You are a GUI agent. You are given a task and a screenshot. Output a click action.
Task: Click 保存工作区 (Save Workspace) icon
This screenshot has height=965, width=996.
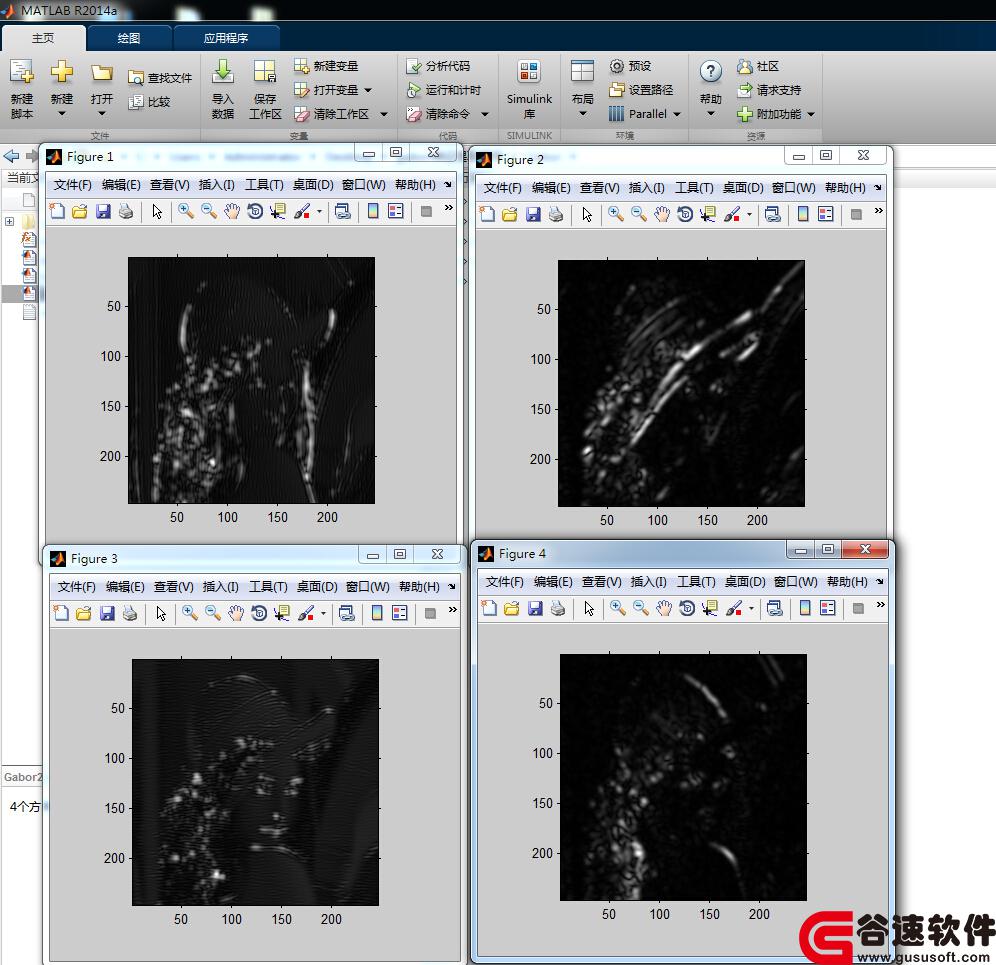[265, 72]
